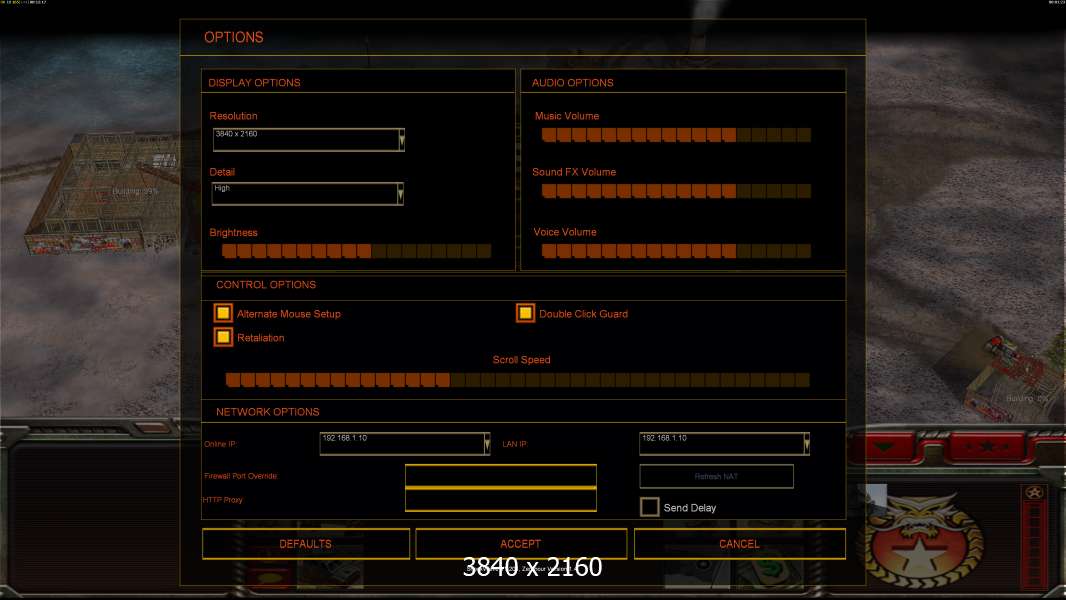Click the Firewall Port Override label
The image size is (1066, 600).
click(x=241, y=476)
